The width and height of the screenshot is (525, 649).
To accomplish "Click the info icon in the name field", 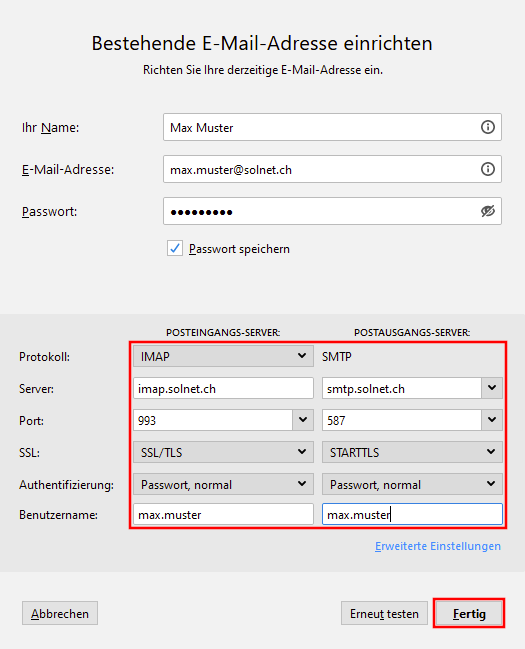I will (488, 127).
